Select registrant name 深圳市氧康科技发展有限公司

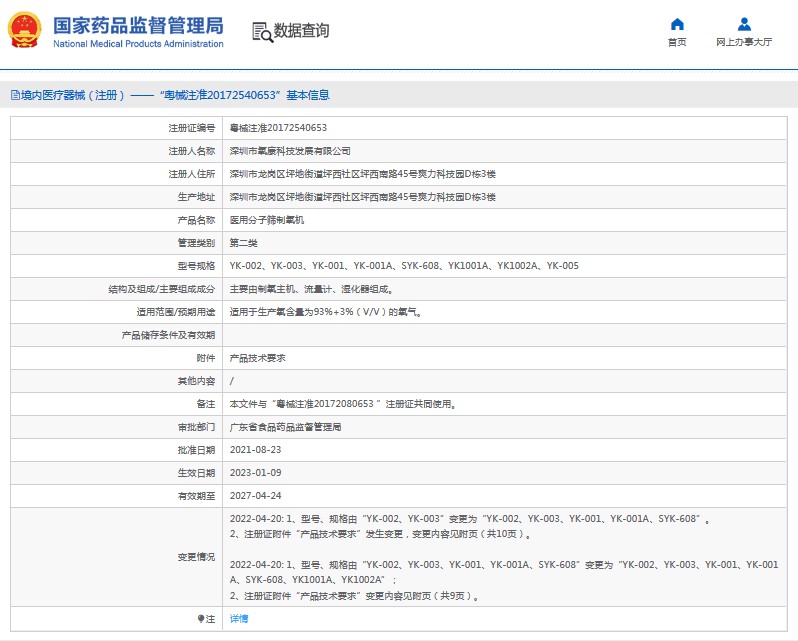click(x=290, y=151)
